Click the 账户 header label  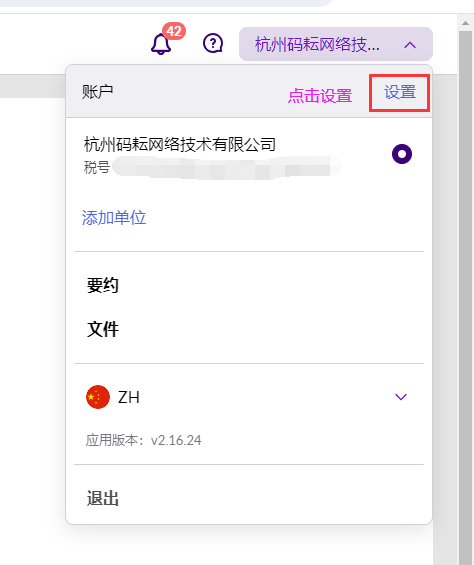pyautogui.click(x=97, y=92)
